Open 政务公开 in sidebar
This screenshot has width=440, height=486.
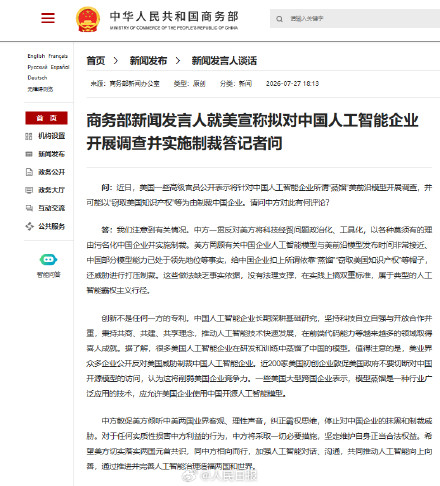(x=51, y=172)
